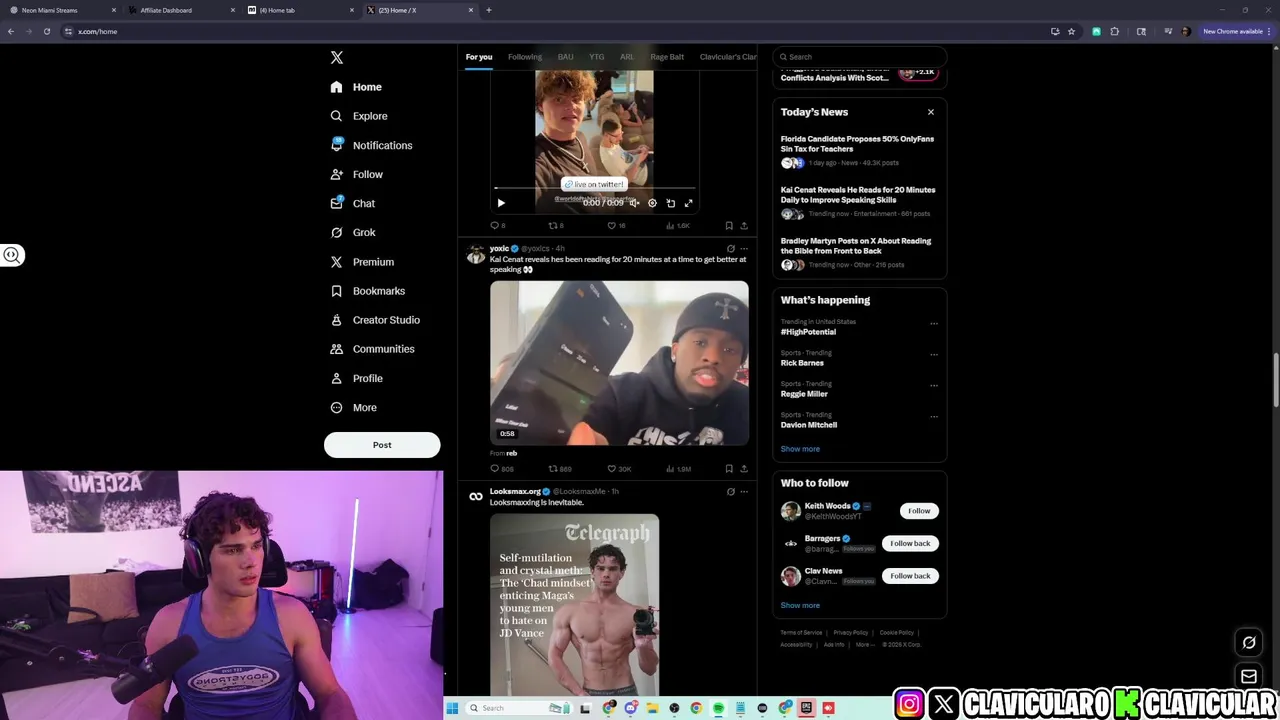Play the top video post
The image size is (1280, 720).
click(501, 203)
